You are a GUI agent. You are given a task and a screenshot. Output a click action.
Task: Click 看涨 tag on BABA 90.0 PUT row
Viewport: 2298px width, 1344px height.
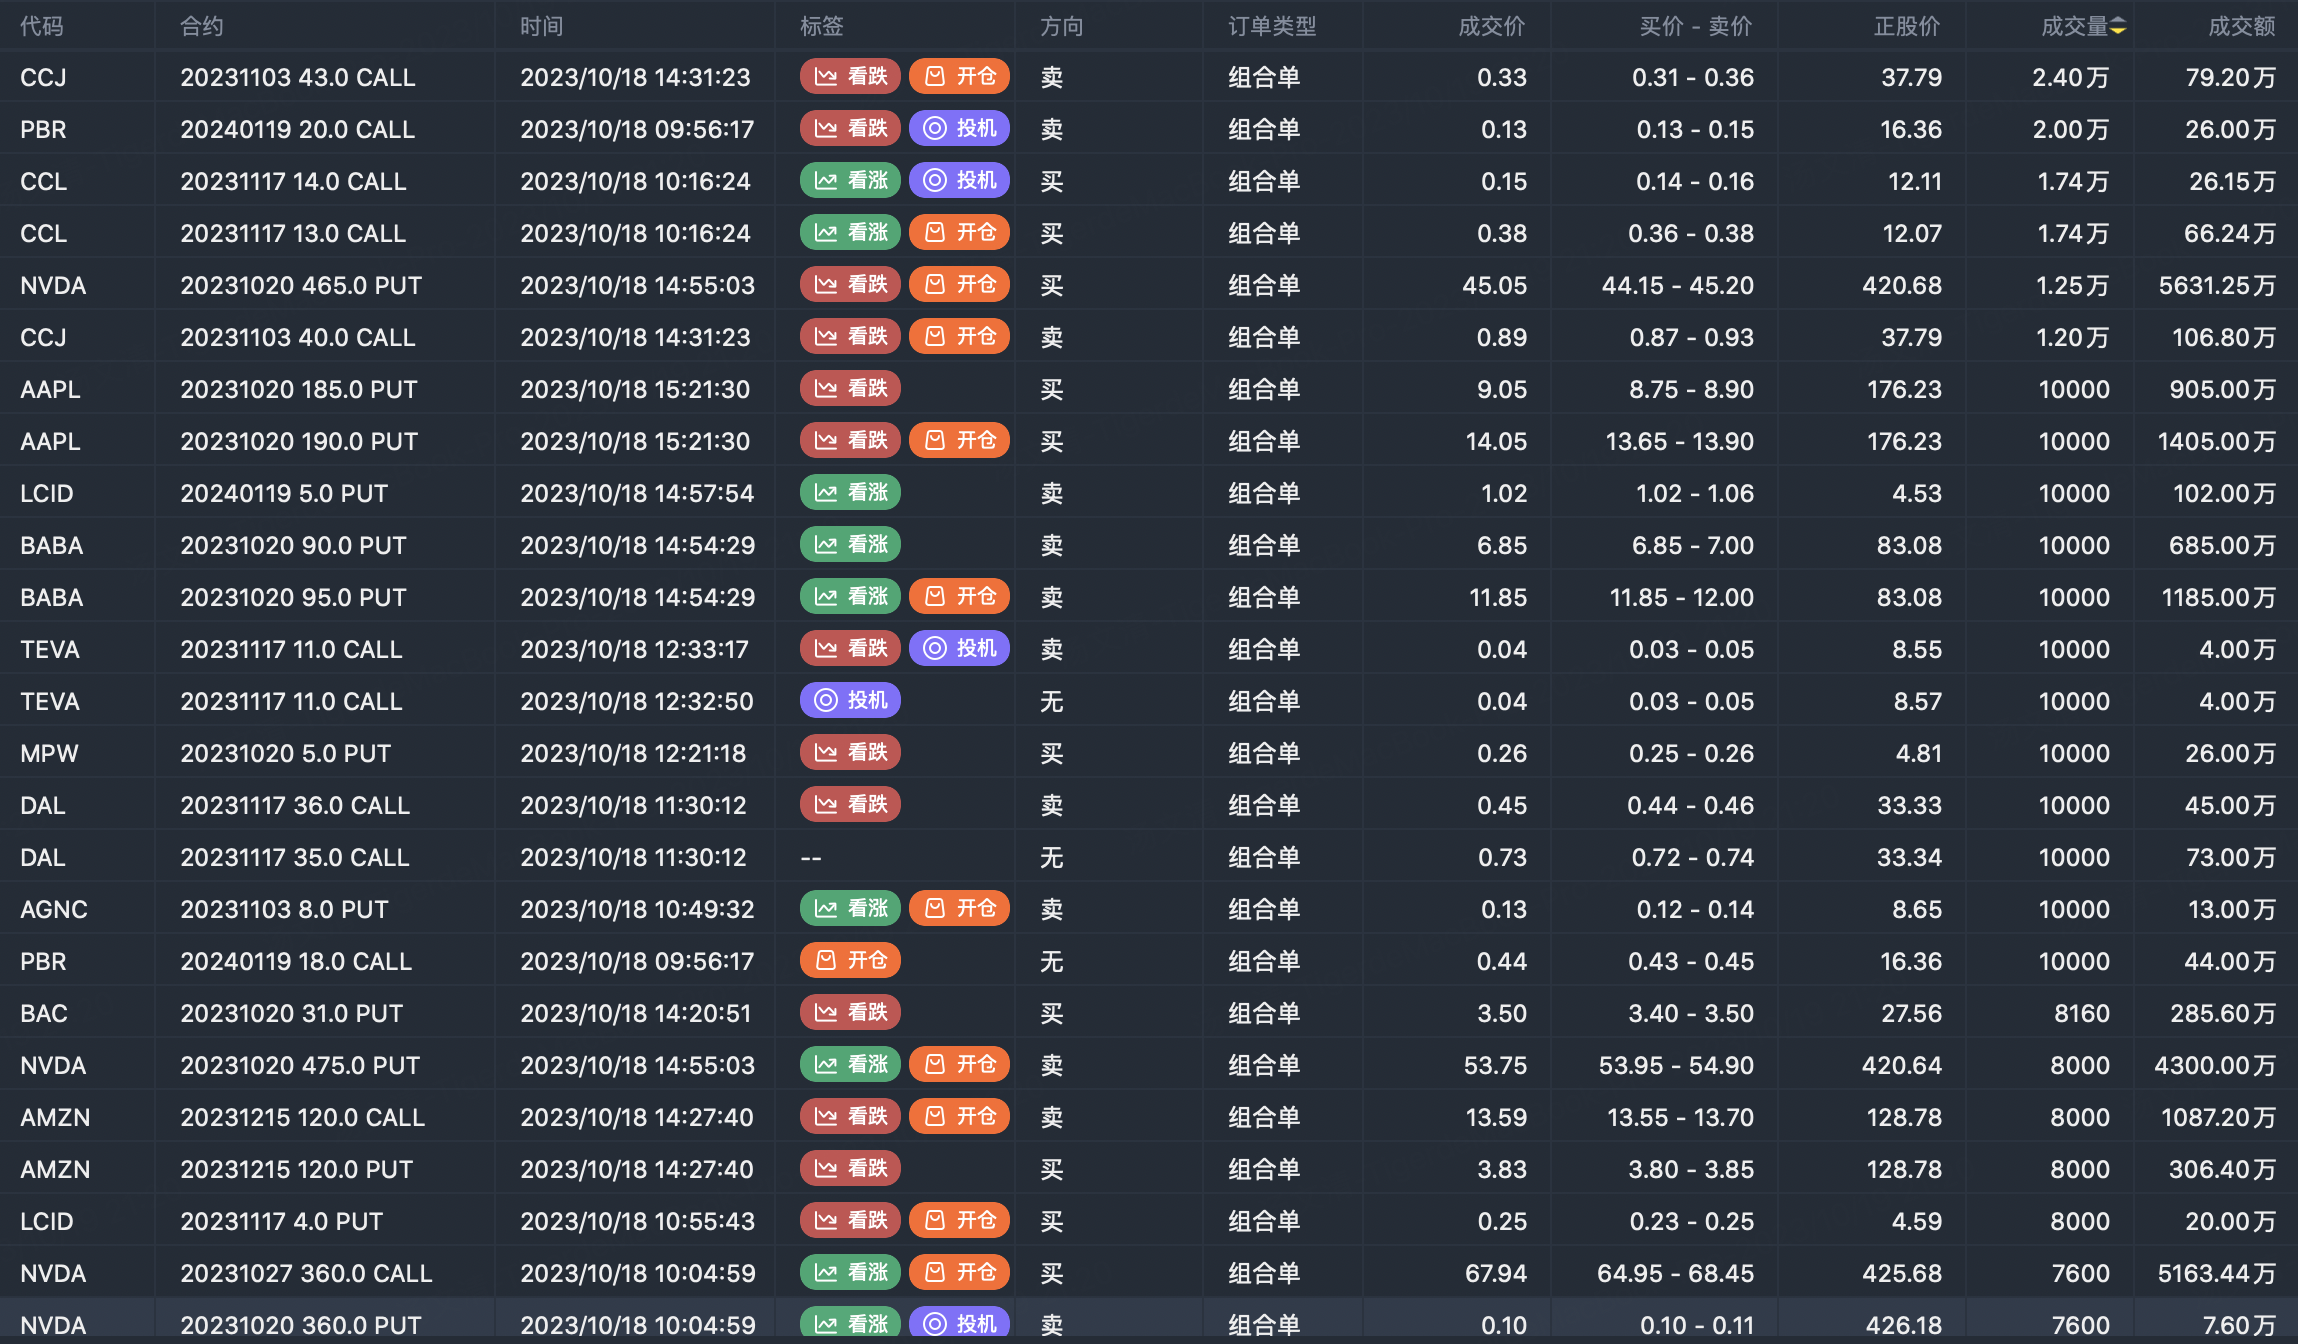(850, 545)
